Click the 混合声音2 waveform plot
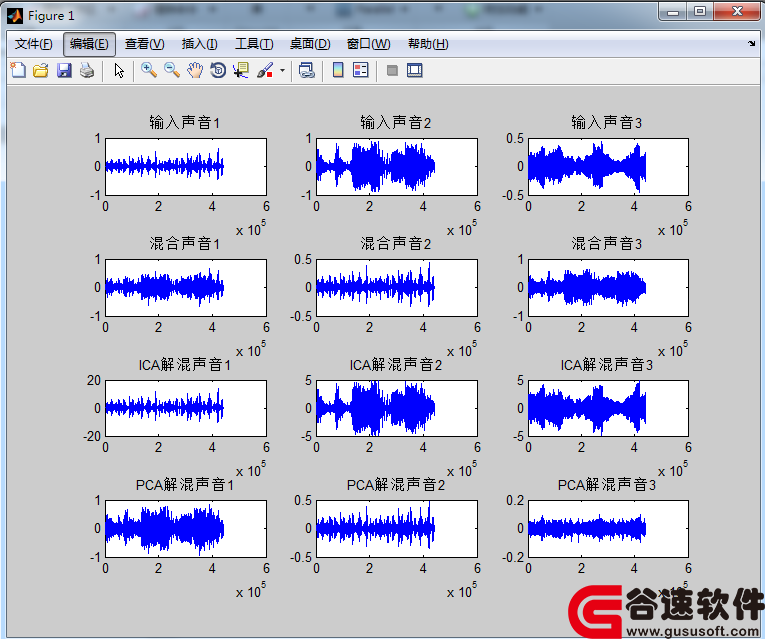This screenshot has width=765, height=639. pos(397,288)
